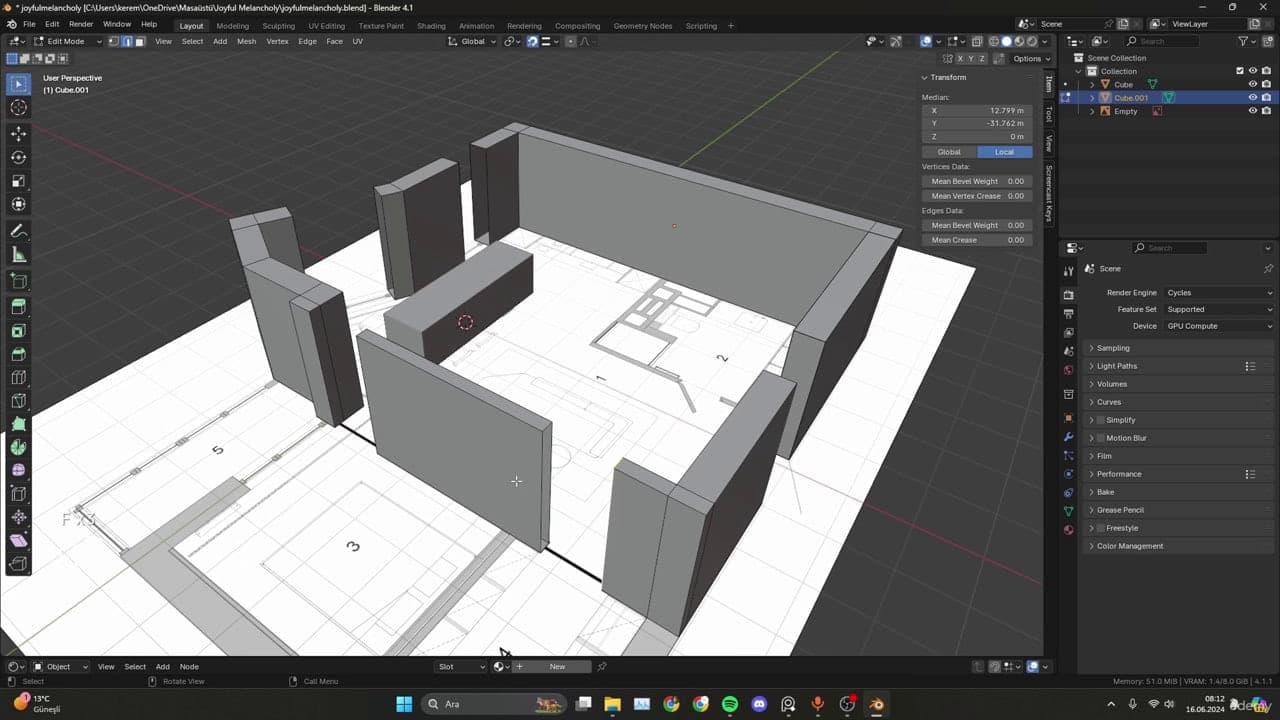Click the Global button in Transform panel

(949, 152)
